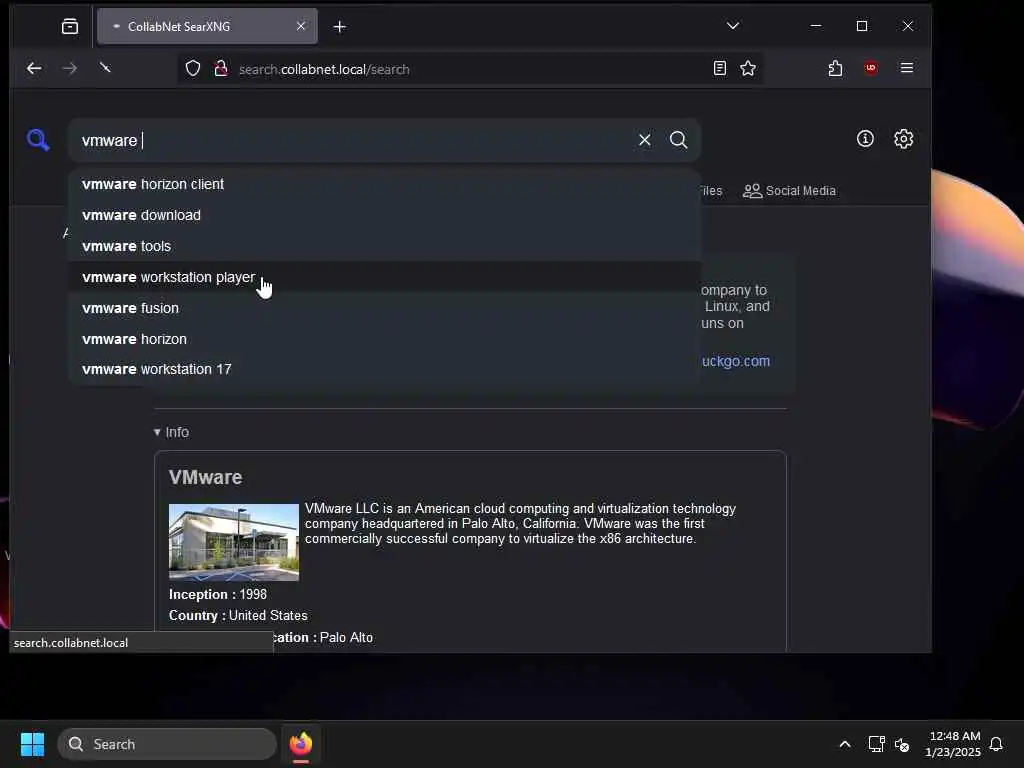Viewport: 1024px width, 768px height.
Task: Select suggestion vmware download
Action: [385, 215]
